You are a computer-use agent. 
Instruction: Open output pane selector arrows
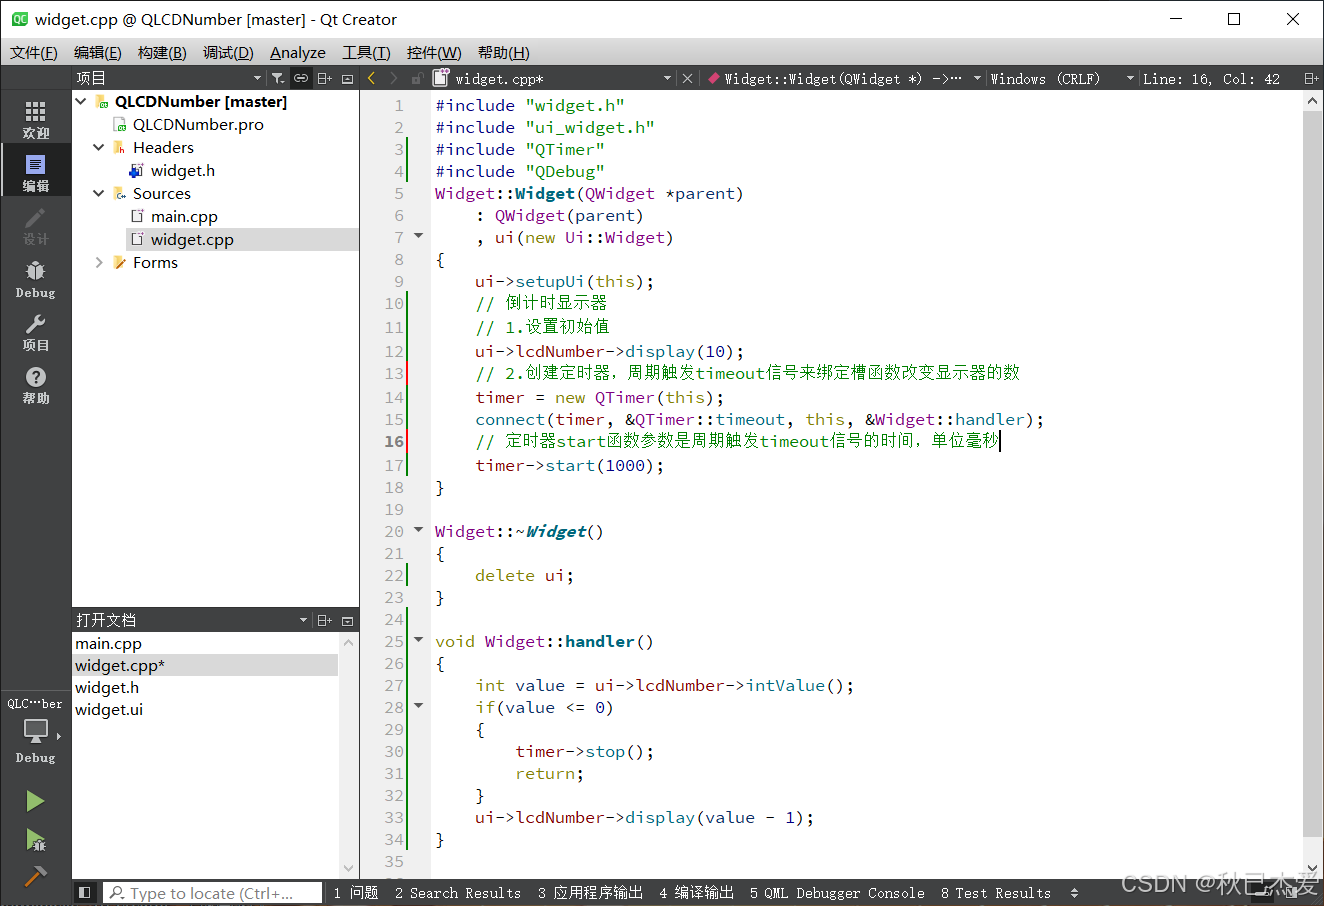pos(1075,893)
